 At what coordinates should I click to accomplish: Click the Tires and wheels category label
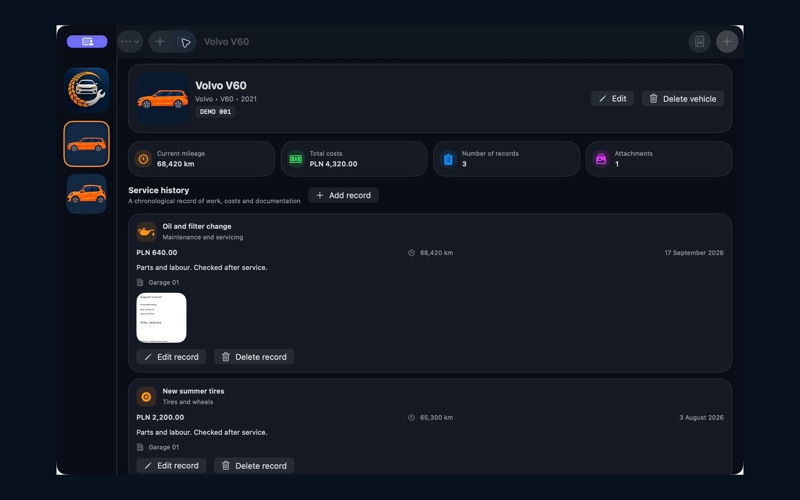(188, 402)
